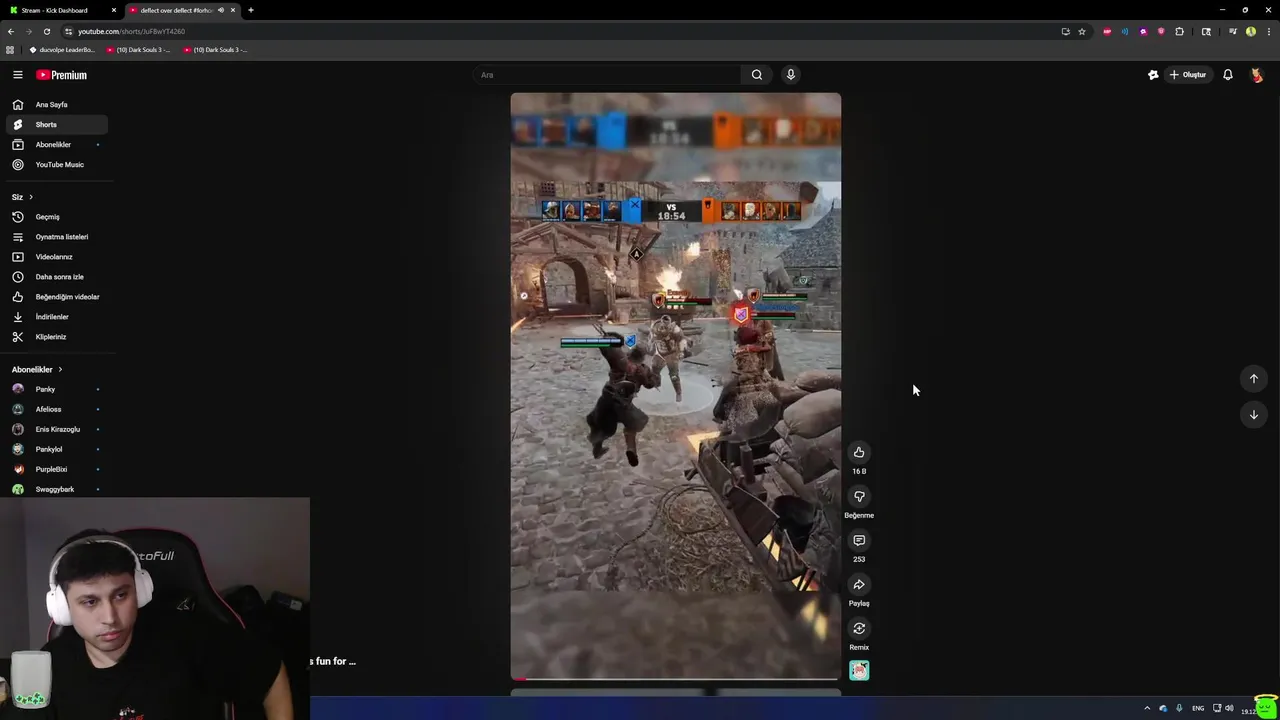Close the Kick Dashboard tab

pyautogui.click(x=114, y=10)
